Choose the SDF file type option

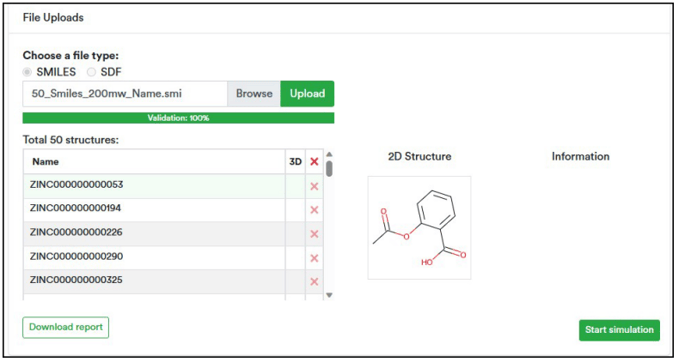[x=91, y=72]
